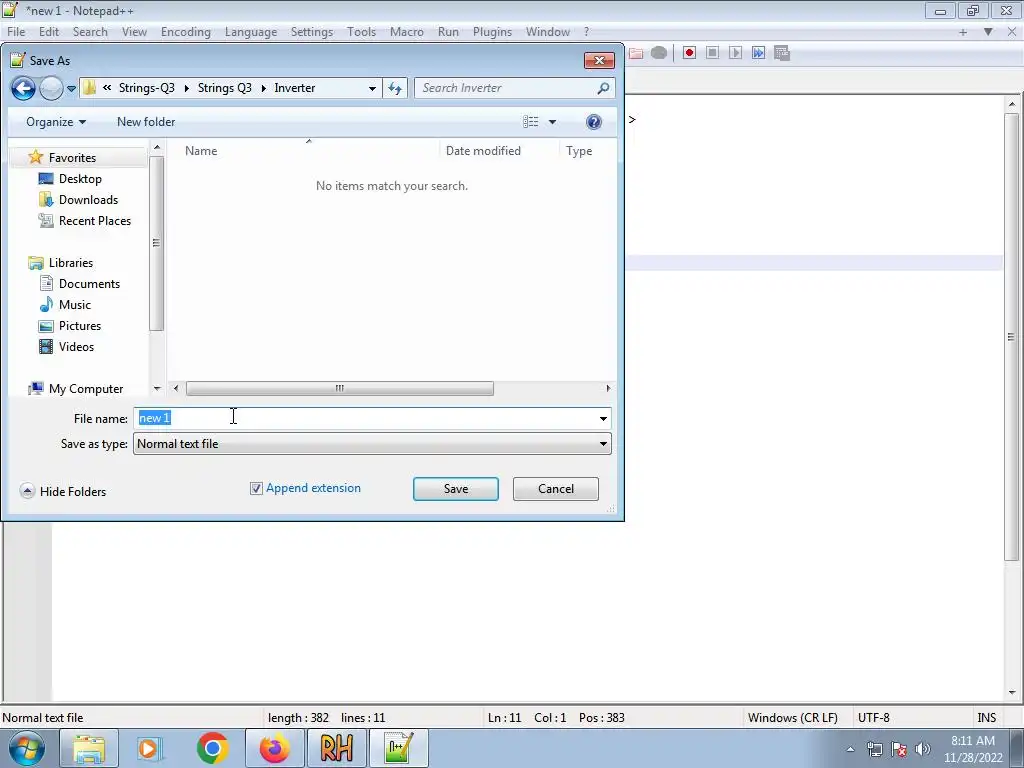Click the Save Current Recorded Macro icon
Screen dimensions: 1024x768
782,53
